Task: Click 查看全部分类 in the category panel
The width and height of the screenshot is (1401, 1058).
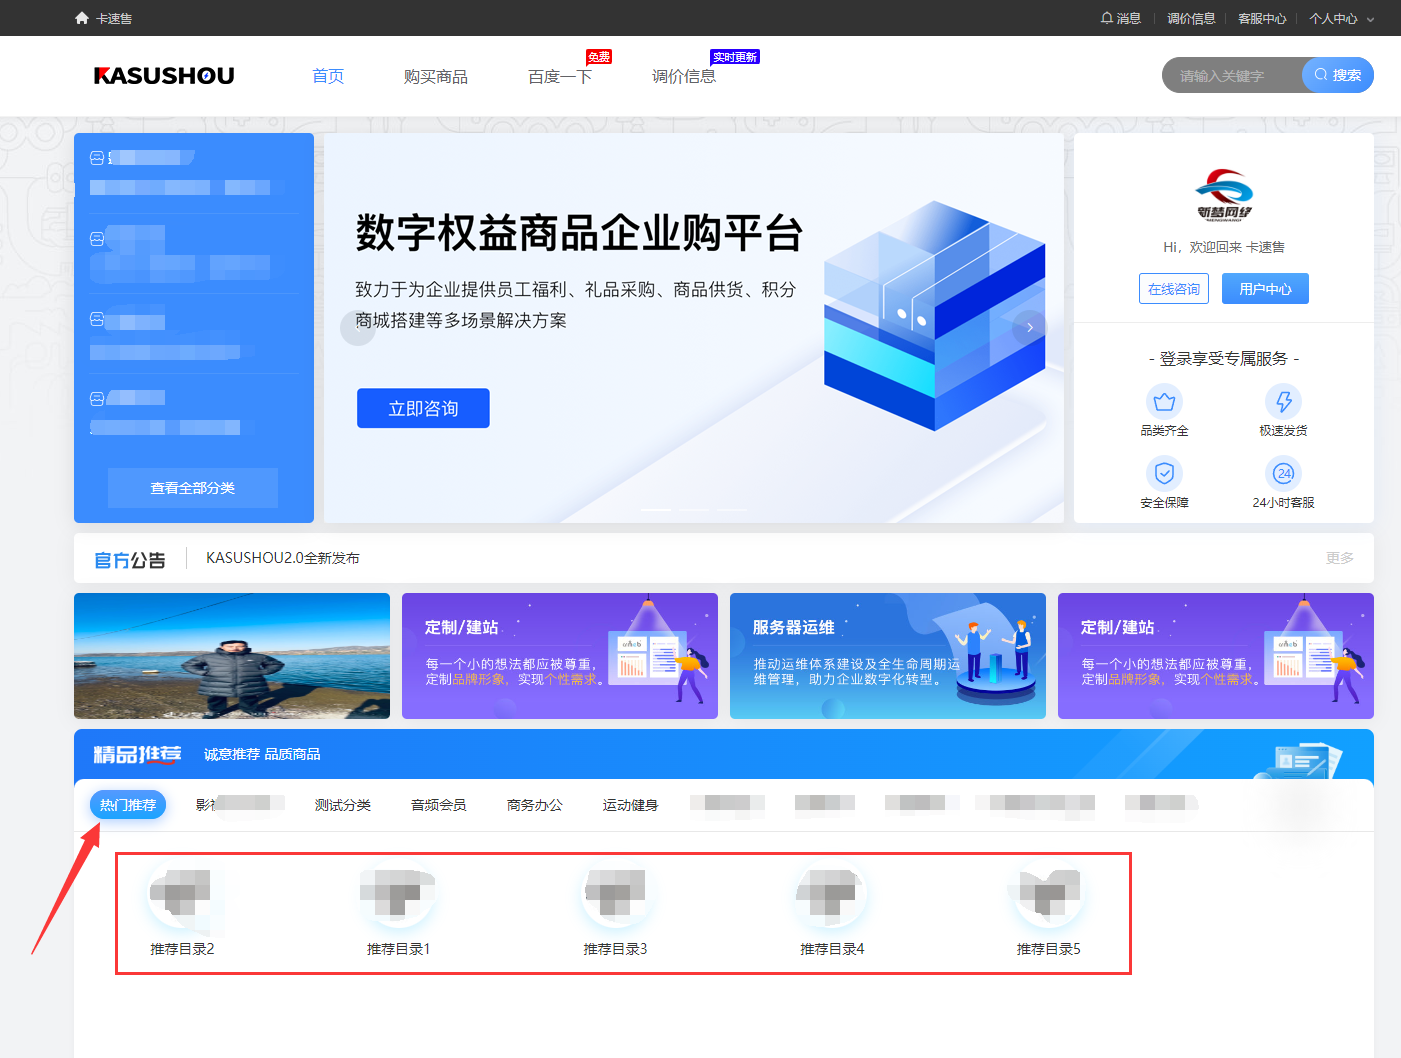Action: pyautogui.click(x=193, y=488)
